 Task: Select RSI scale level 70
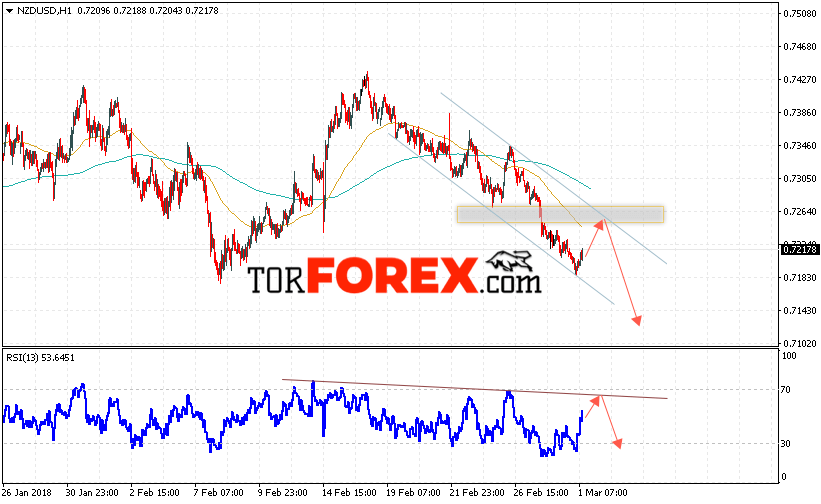pos(786,389)
